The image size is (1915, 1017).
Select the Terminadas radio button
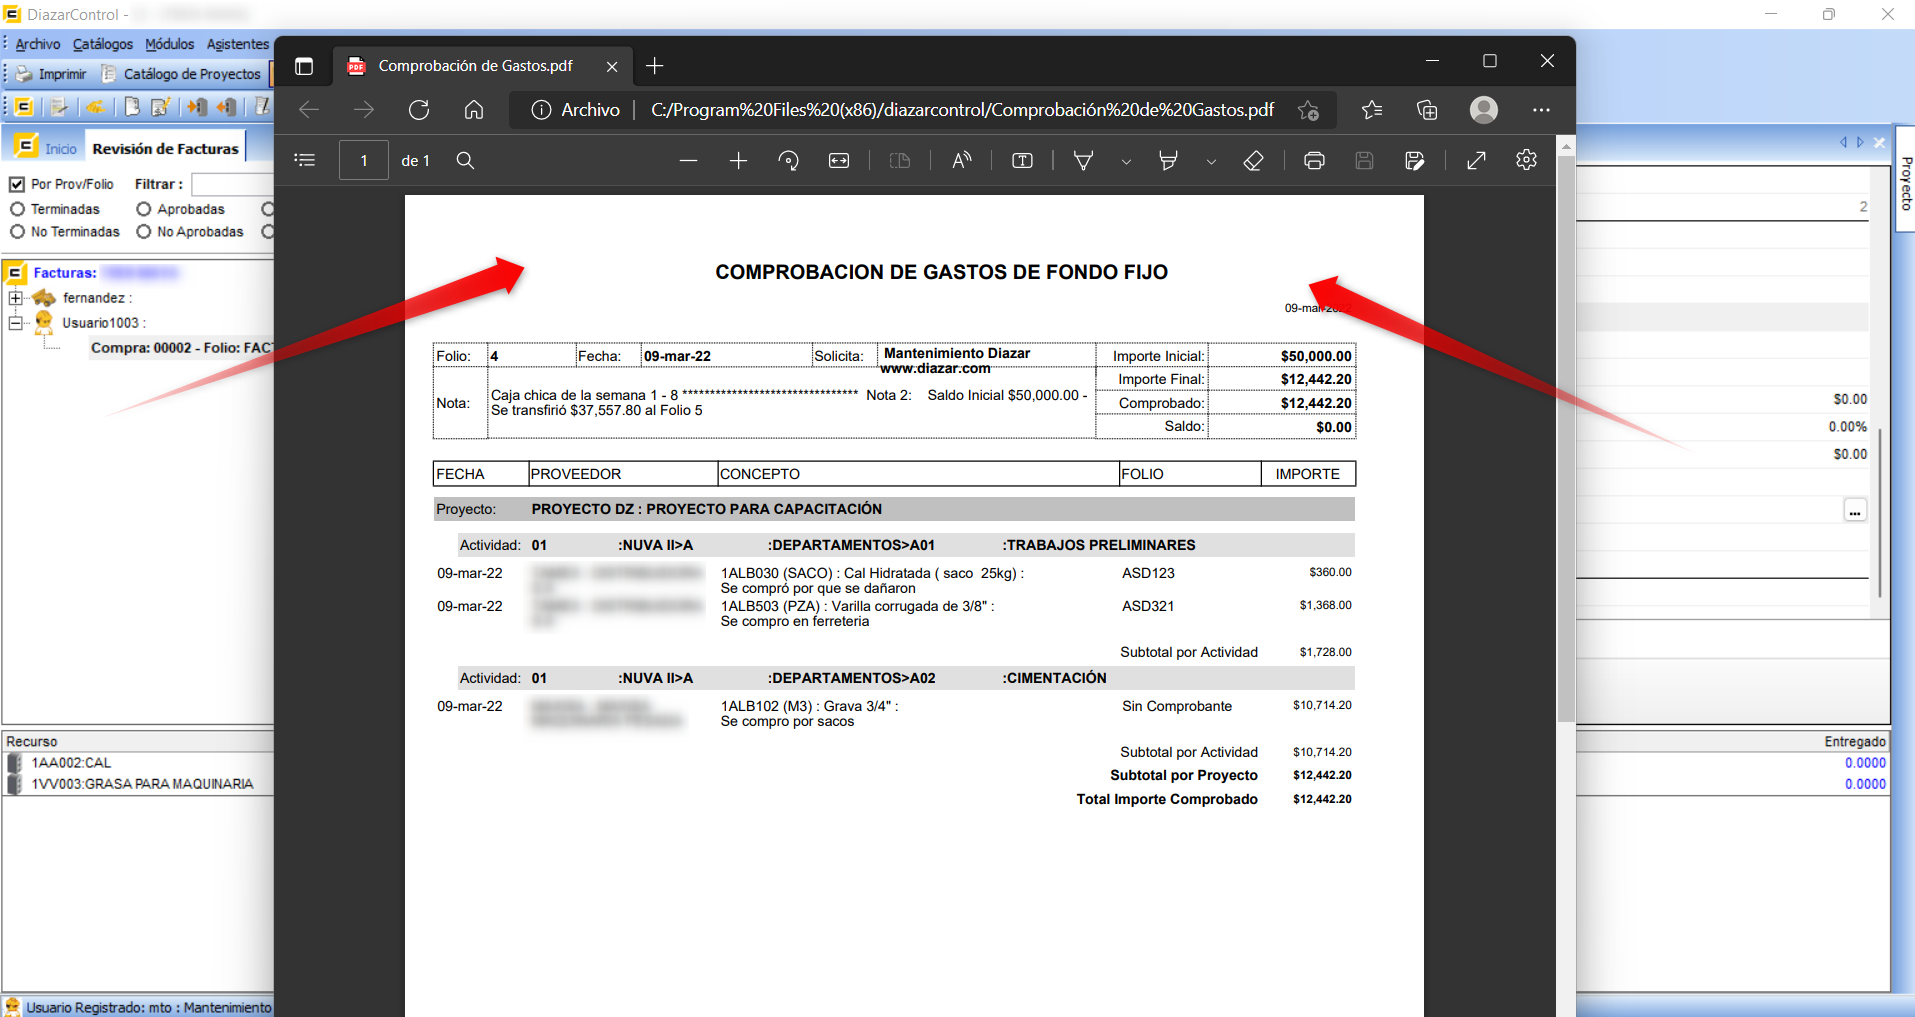click(x=17, y=209)
